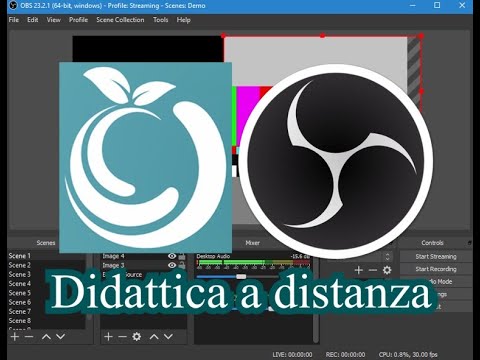This screenshot has width=480, height=360.
Task: Open the File menu
Action: tap(14, 20)
